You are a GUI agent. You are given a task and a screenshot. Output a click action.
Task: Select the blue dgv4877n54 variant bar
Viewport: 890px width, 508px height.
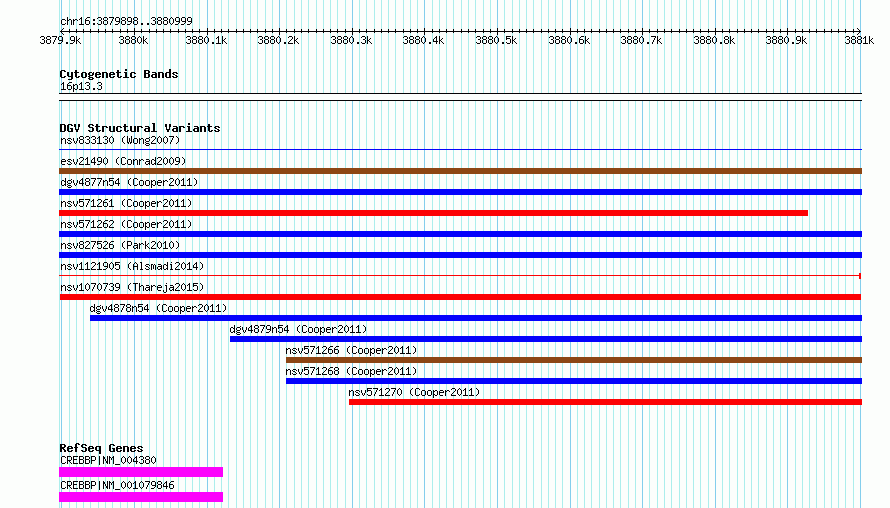(x=460, y=192)
